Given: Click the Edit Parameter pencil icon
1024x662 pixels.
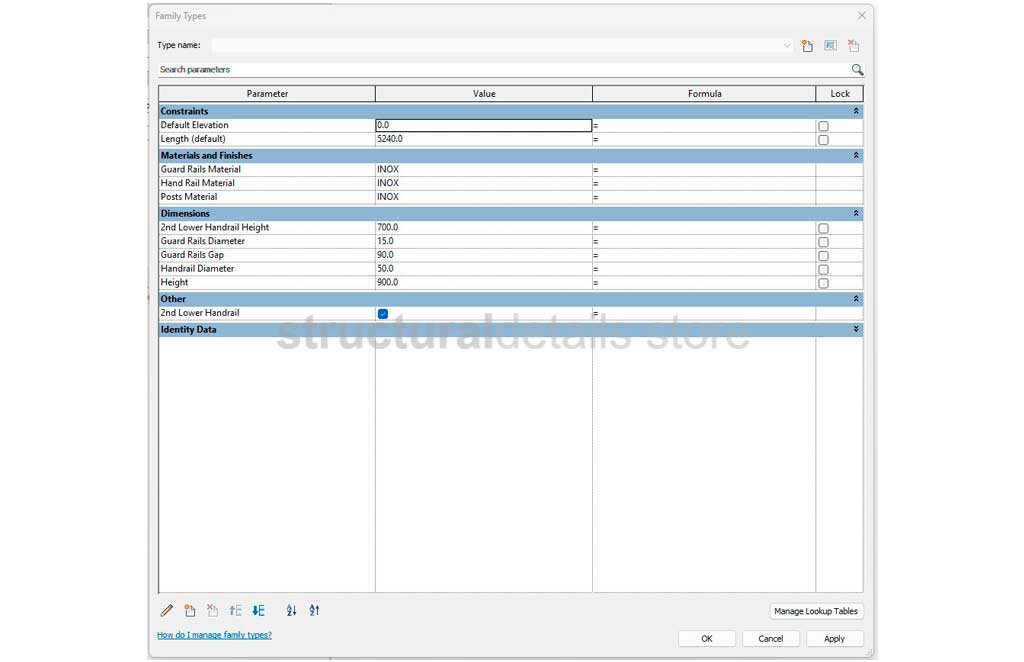Looking at the screenshot, I should point(167,611).
